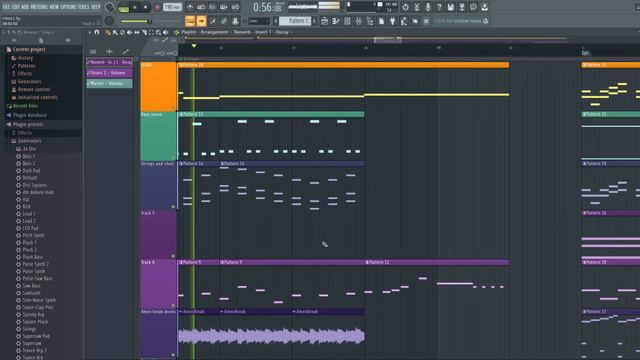Viewport: 640px width, 360px height.
Task: Select the playlist magnet snap icon
Action: (97, 32)
